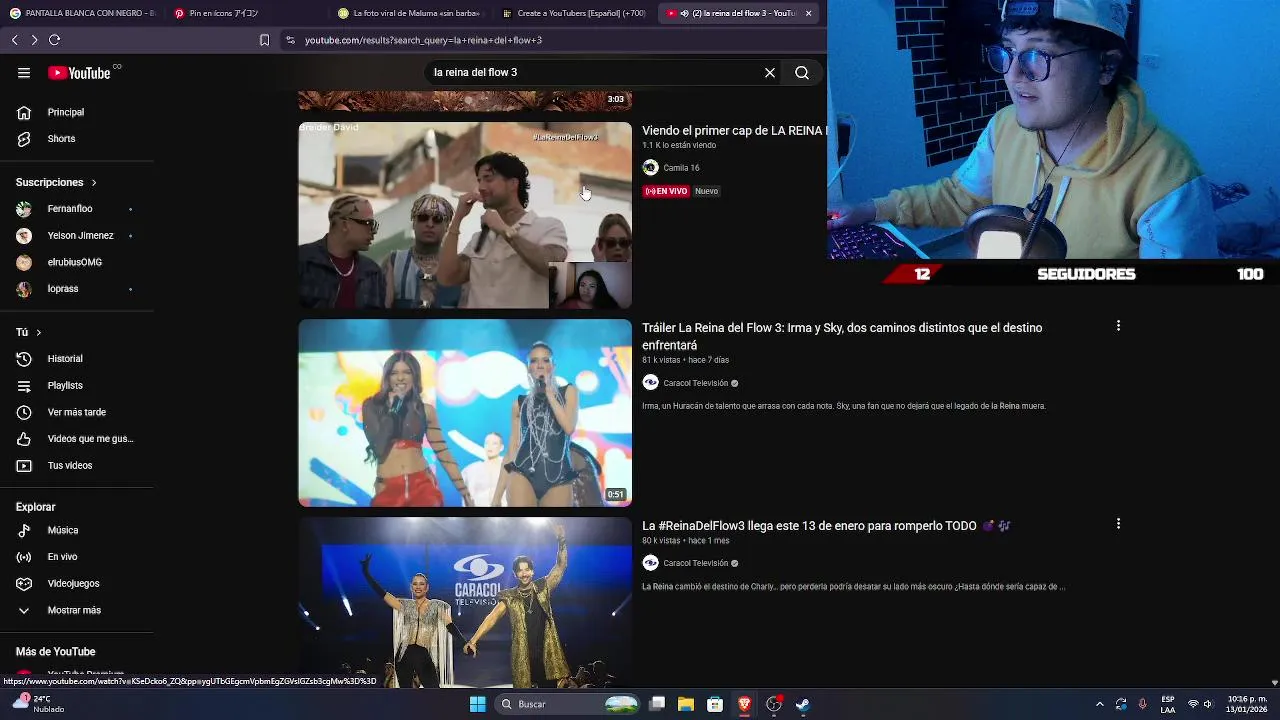
Task: Show hidden system tray icons
Action: 1100,704
